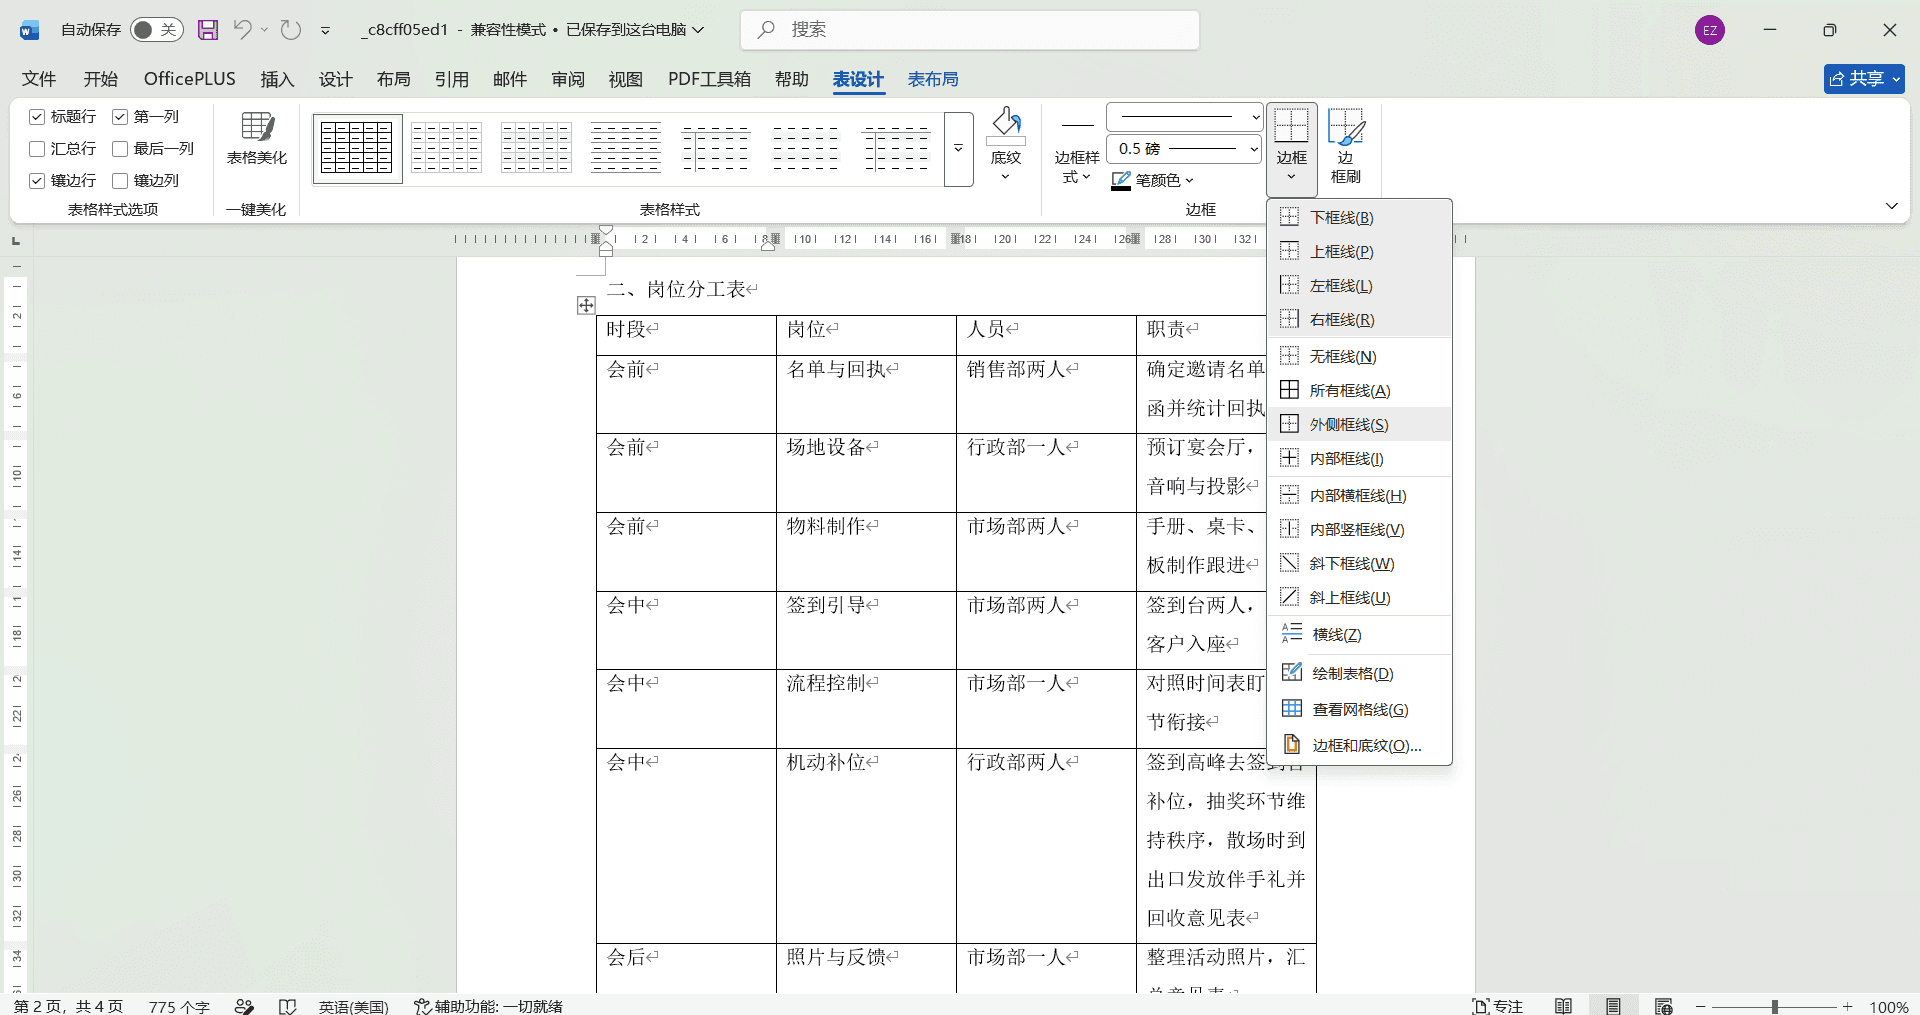Viewport: 1920px width, 1015px height.
Task: Click the 775 个字 word count
Action: pos(179,1006)
